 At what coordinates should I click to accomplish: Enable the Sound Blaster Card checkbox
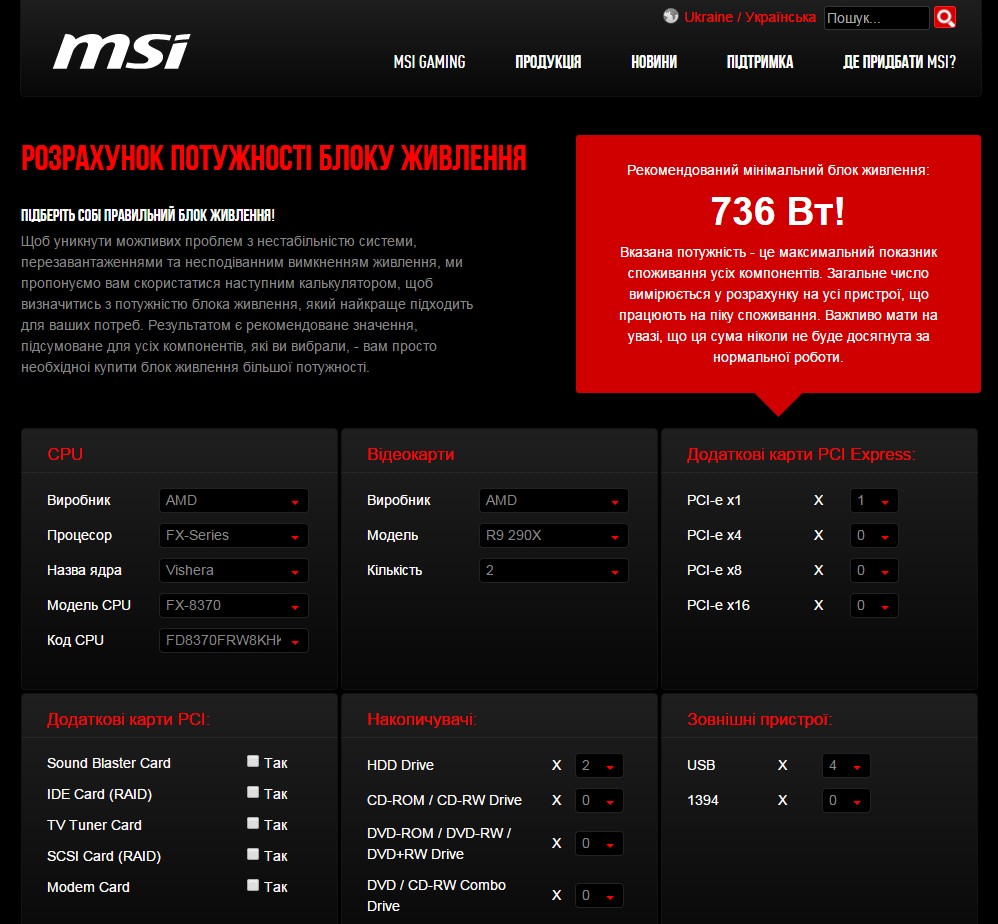pyautogui.click(x=253, y=761)
